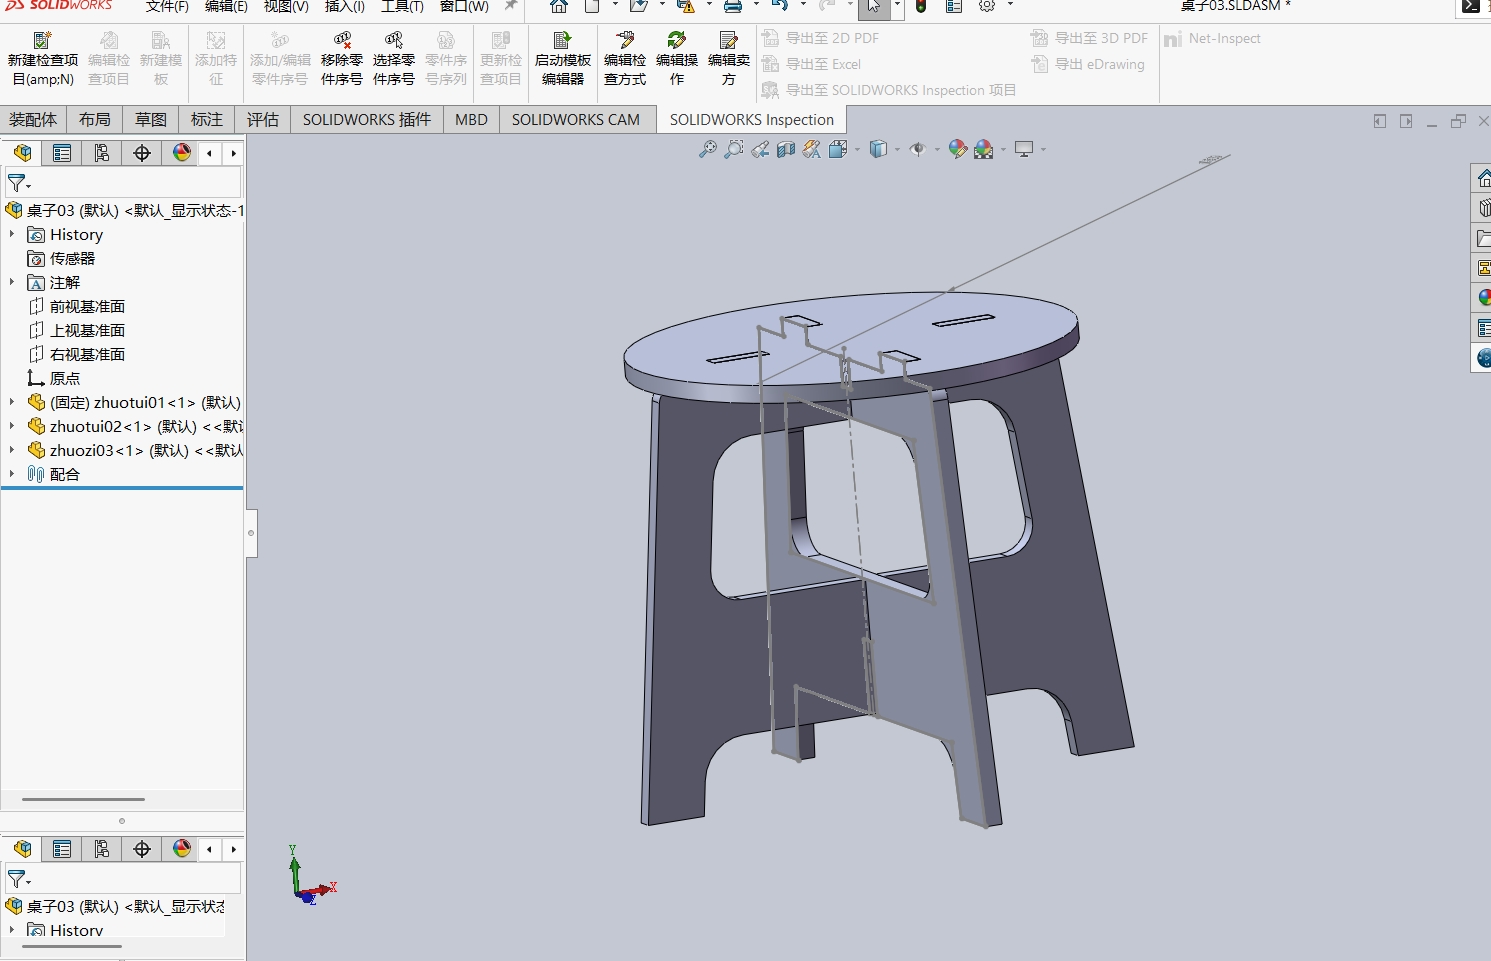
Task: Expand the zhuotui02<1> component node
Action: coord(12,426)
